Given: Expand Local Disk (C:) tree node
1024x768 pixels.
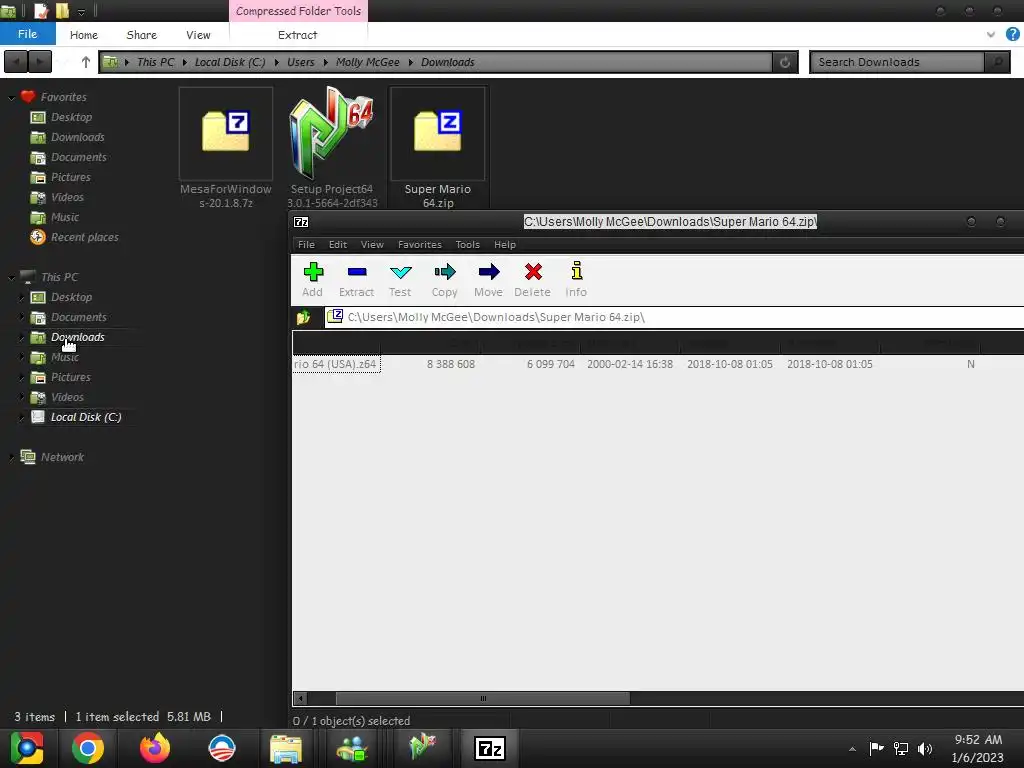Looking at the screenshot, I should pos(22,417).
